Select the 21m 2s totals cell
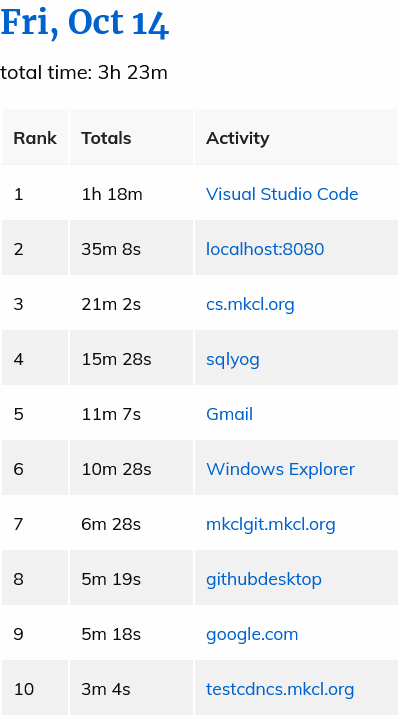The width and height of the screenshot is (398, 718). coord(132,303)
